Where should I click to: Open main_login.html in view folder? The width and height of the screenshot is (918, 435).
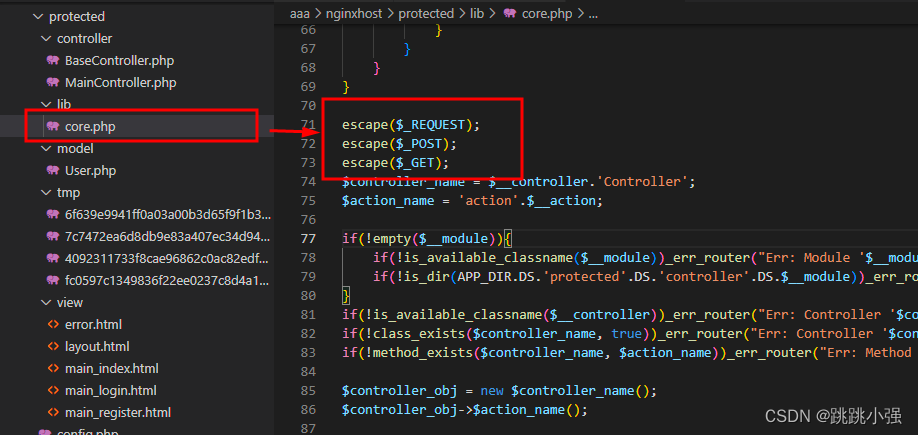pos(111,391)
